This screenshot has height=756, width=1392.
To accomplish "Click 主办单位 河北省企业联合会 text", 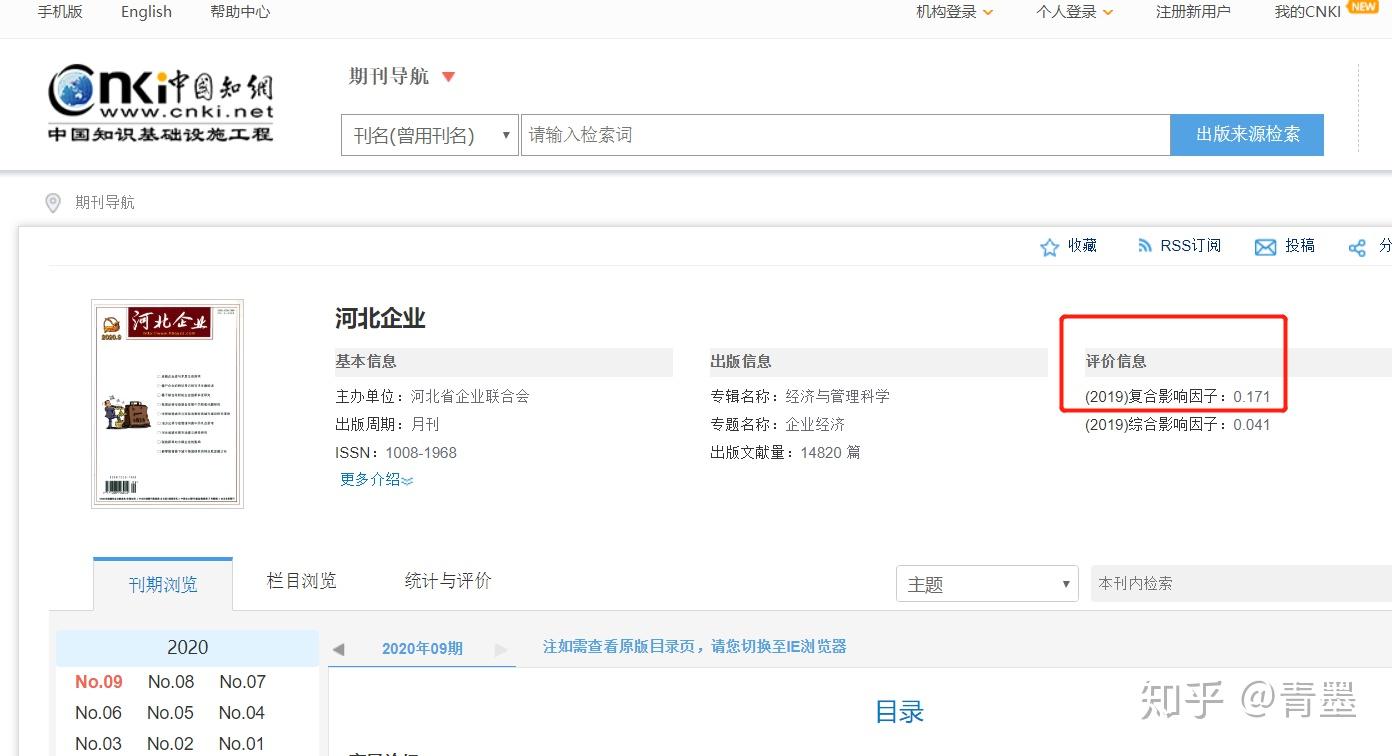I will pyautogui.click(x=432, y=396).
